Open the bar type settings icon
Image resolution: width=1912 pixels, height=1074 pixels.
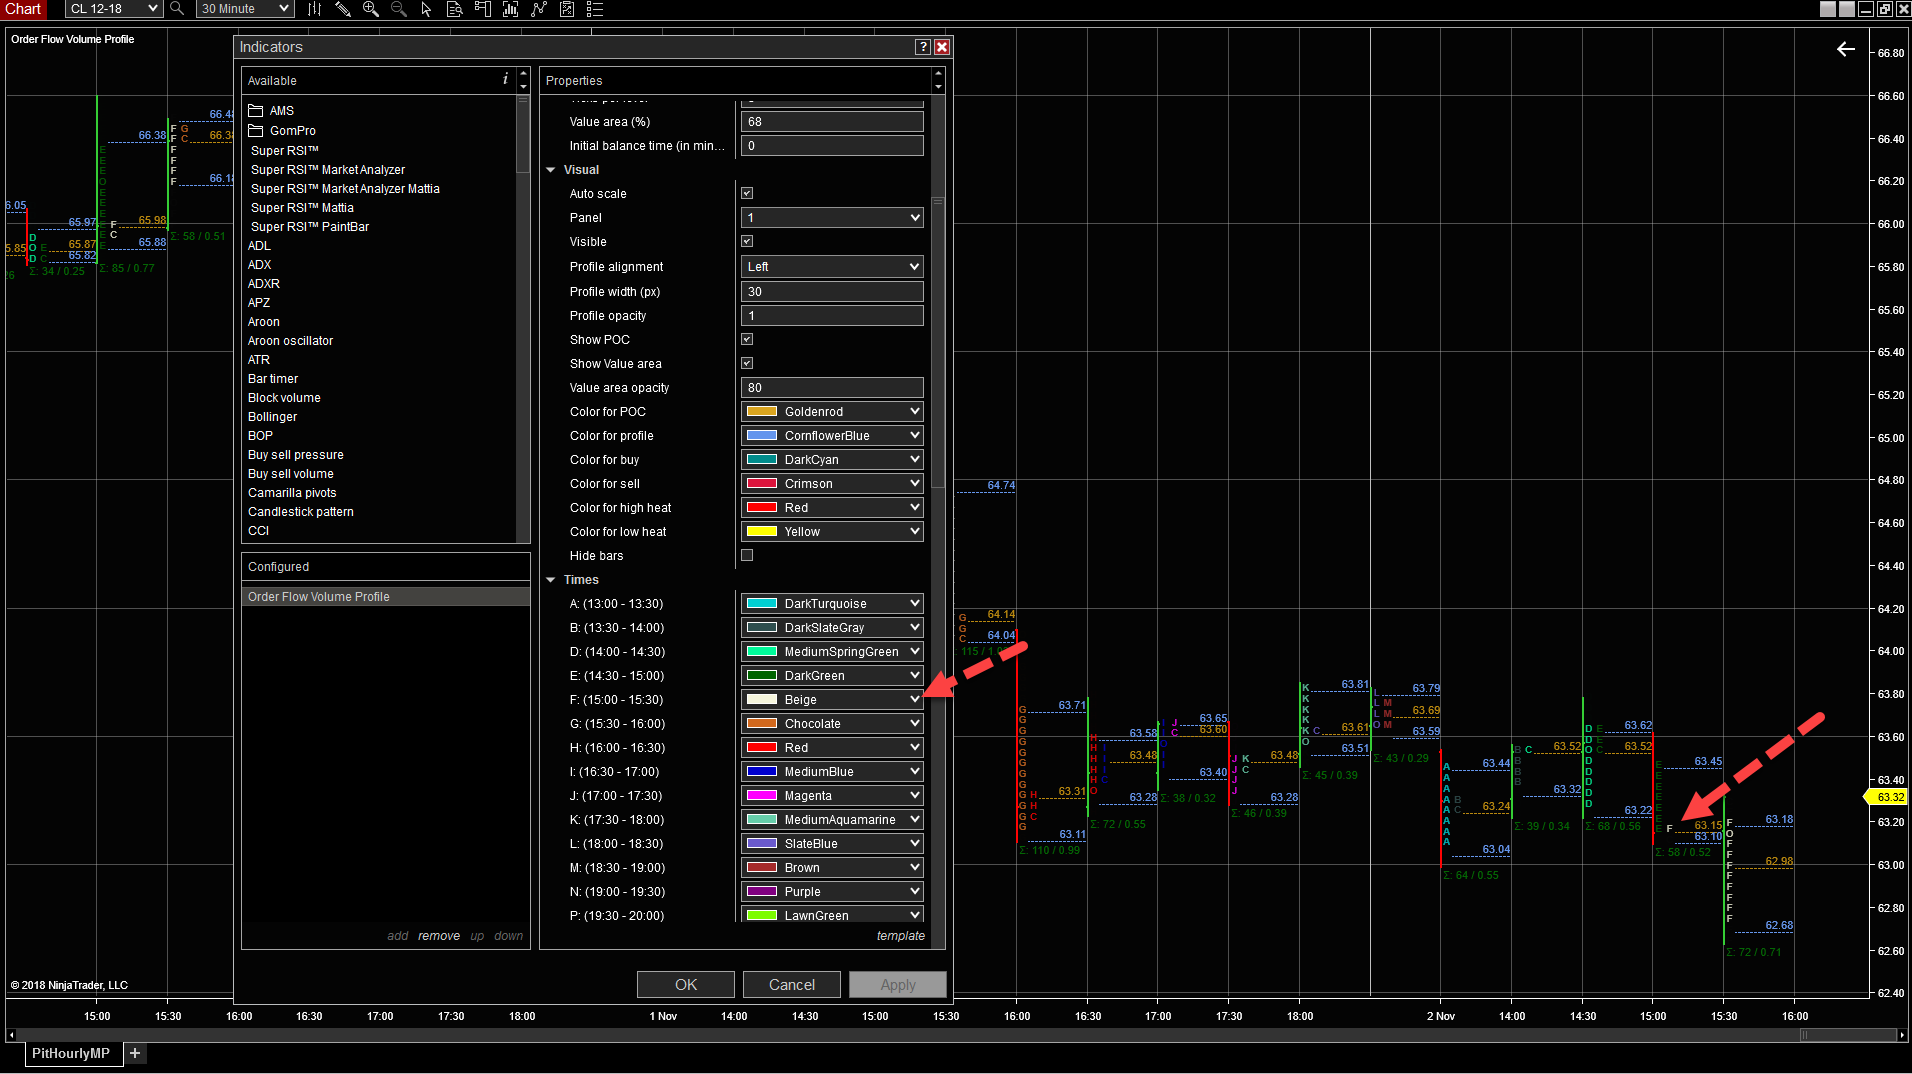tap(314, 9)
